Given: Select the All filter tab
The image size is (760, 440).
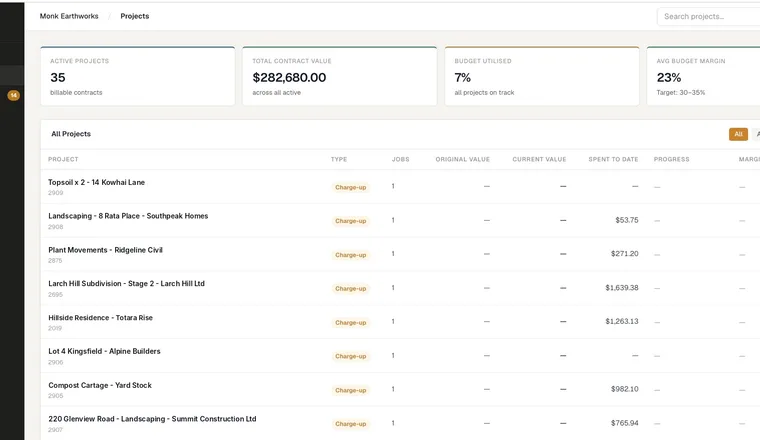Looking at the screenshot, I should pos(738,134).
